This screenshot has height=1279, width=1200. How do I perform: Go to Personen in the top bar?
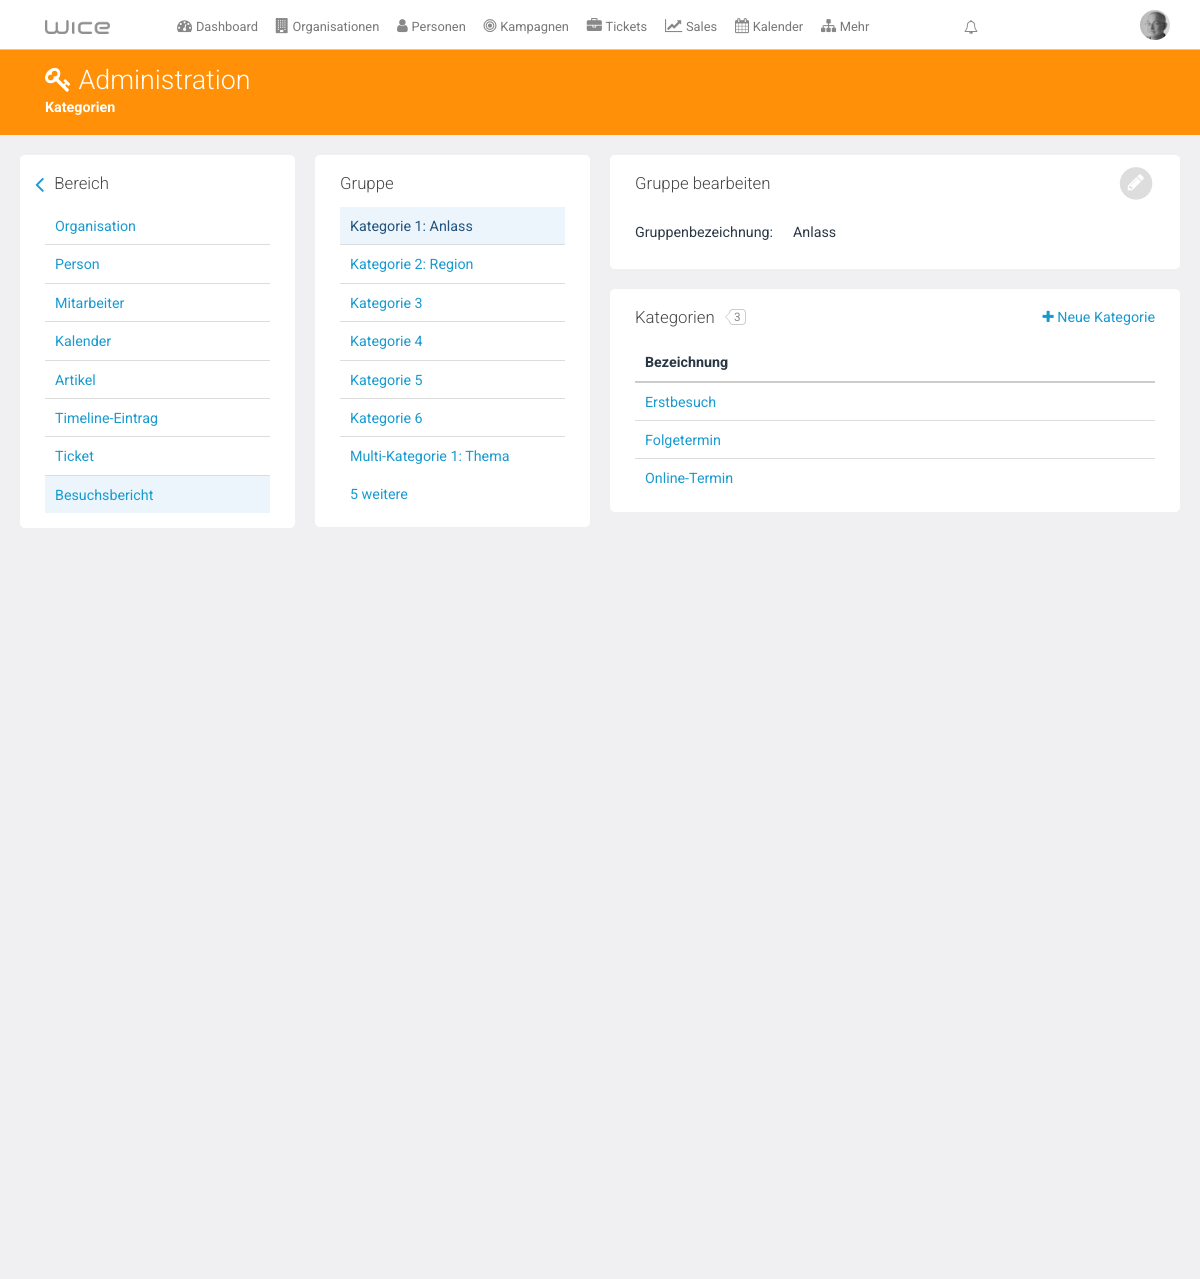[431, 27]
